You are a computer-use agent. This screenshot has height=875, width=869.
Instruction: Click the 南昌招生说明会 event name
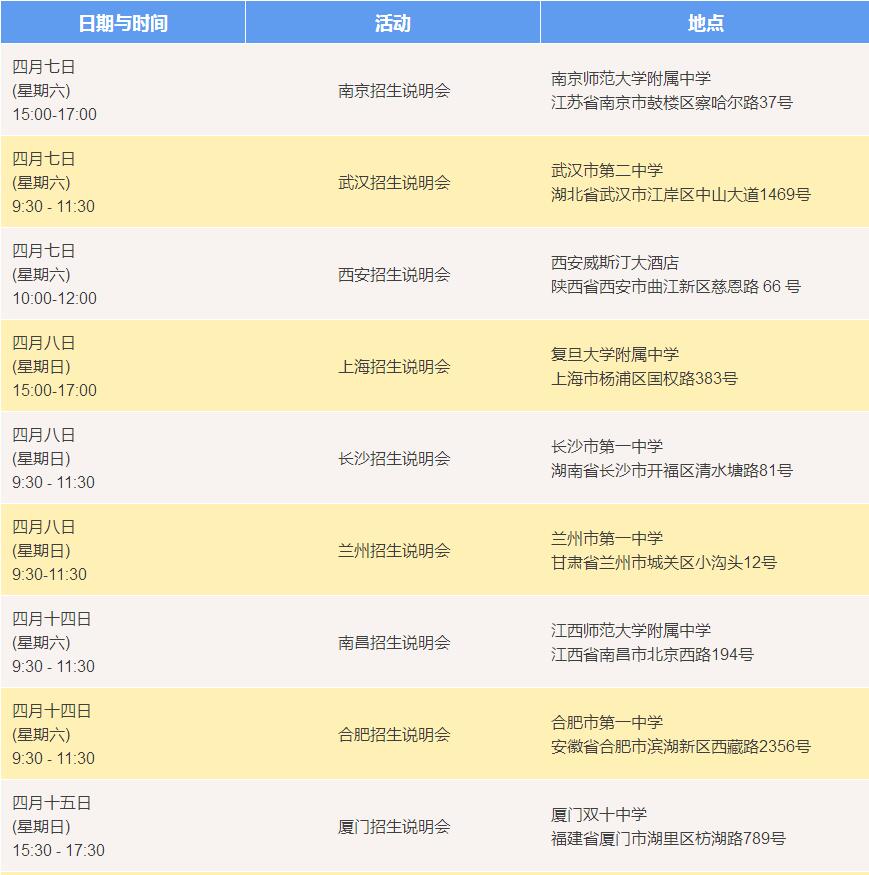[394, 643]
